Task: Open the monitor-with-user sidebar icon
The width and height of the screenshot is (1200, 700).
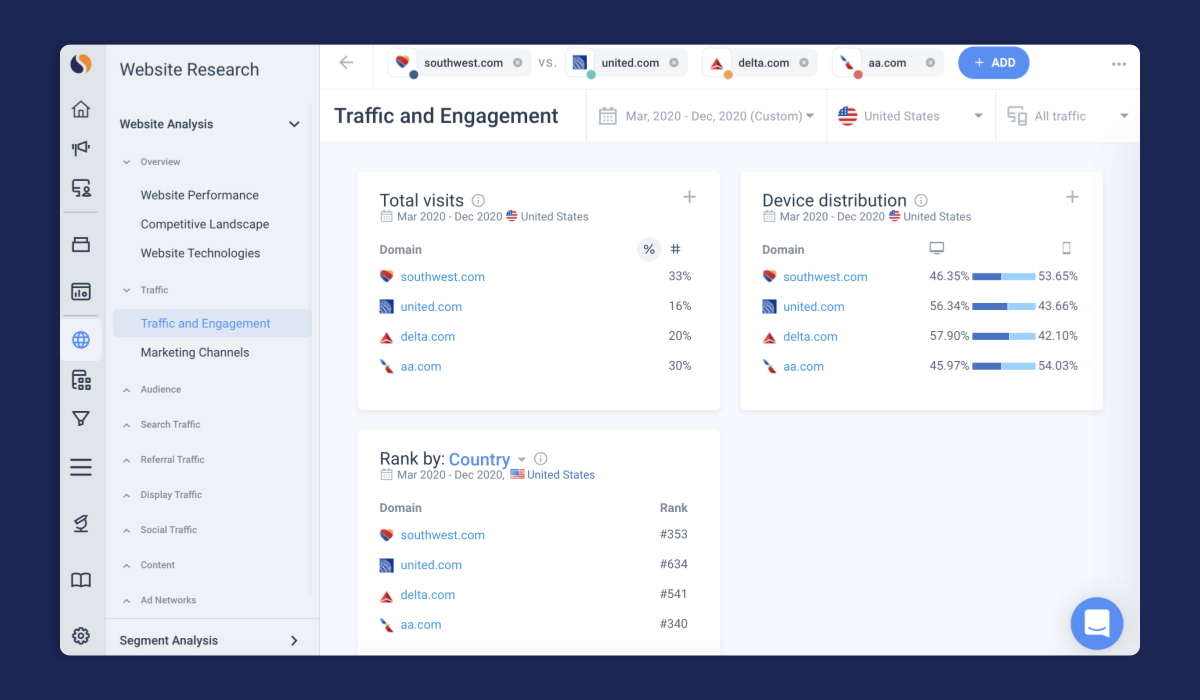Action: [x=81, y=188]
